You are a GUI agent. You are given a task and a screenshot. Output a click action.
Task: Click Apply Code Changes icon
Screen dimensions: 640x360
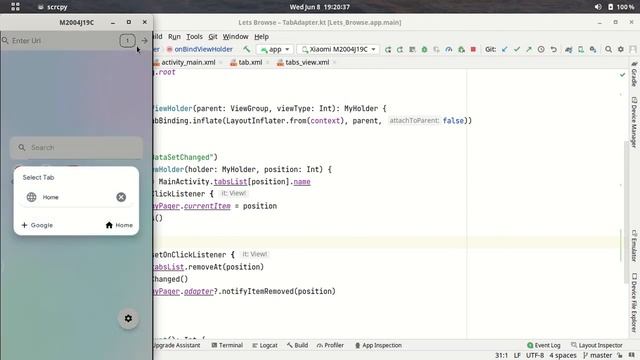point(412,49)
